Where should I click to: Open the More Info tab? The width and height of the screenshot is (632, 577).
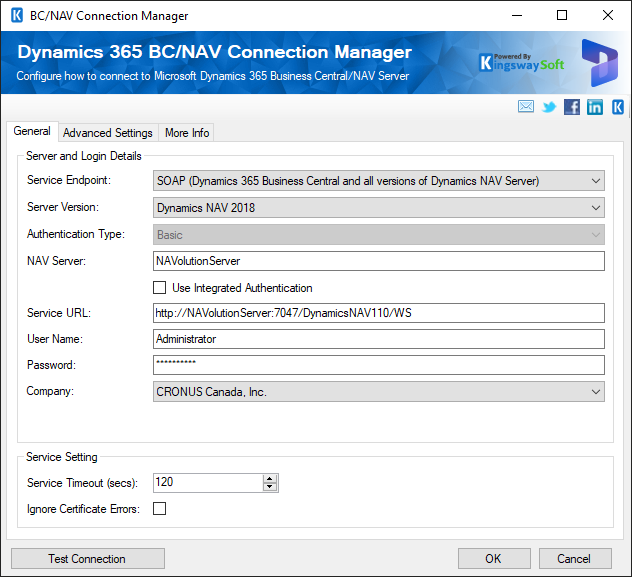point(187,133)
